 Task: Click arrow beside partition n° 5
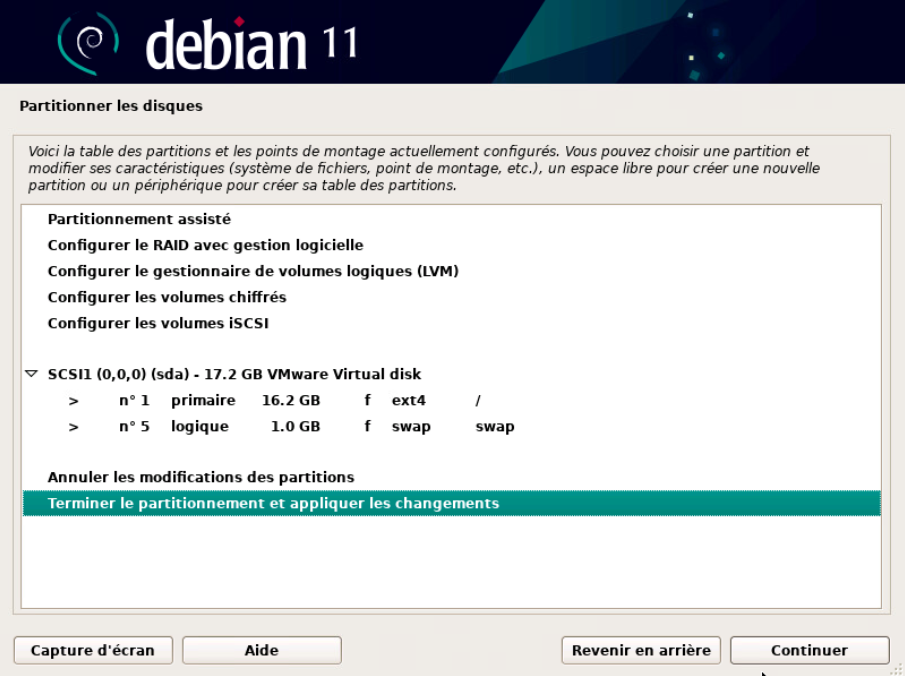pyautogui.click(x=73, y=427)
